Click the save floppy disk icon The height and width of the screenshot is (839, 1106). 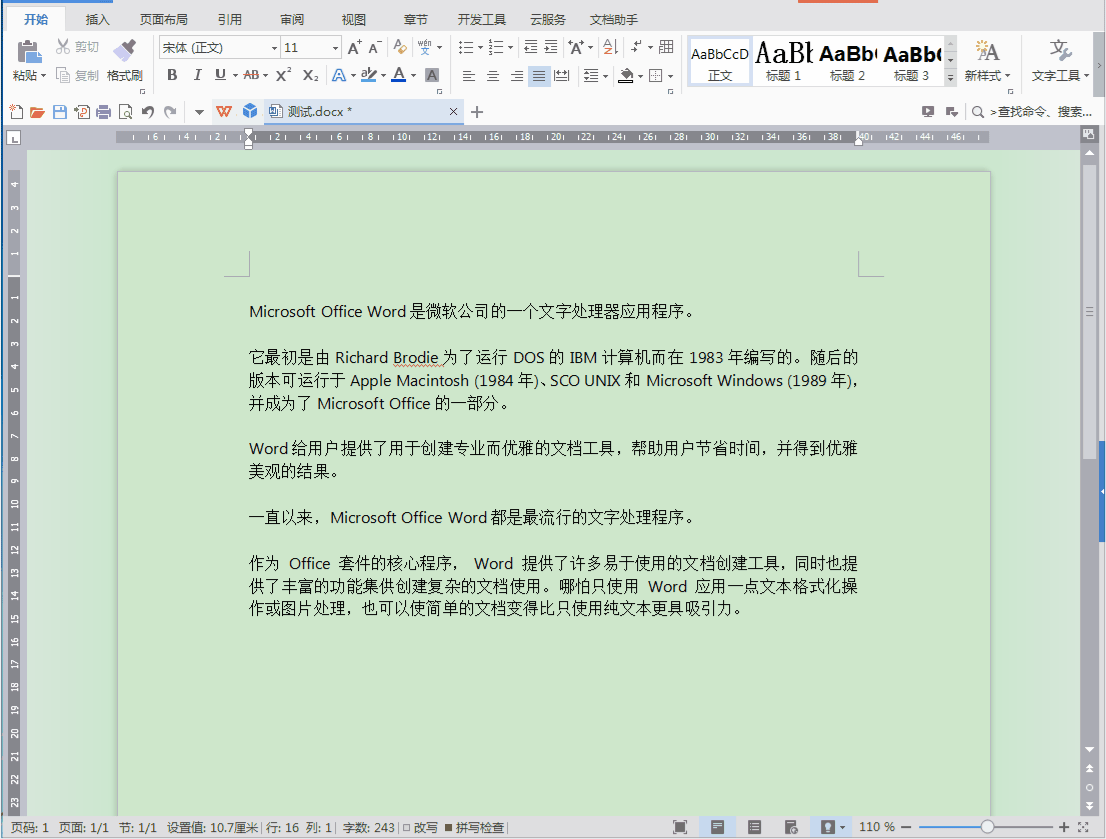60,111
